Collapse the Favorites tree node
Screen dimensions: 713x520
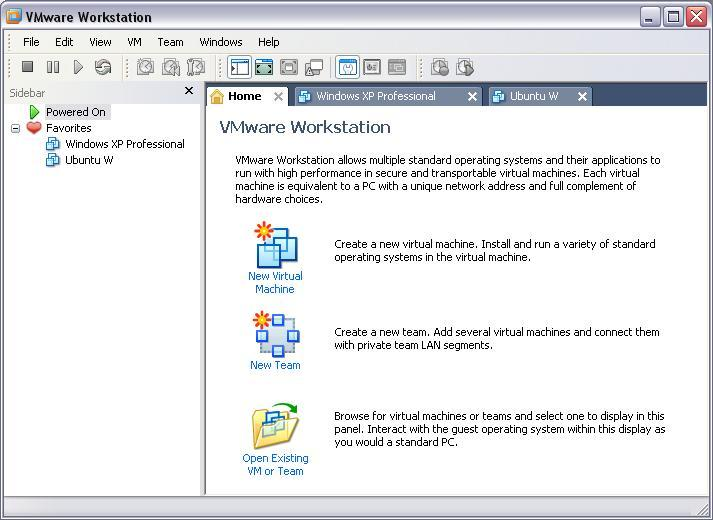(x=15, y=129)
